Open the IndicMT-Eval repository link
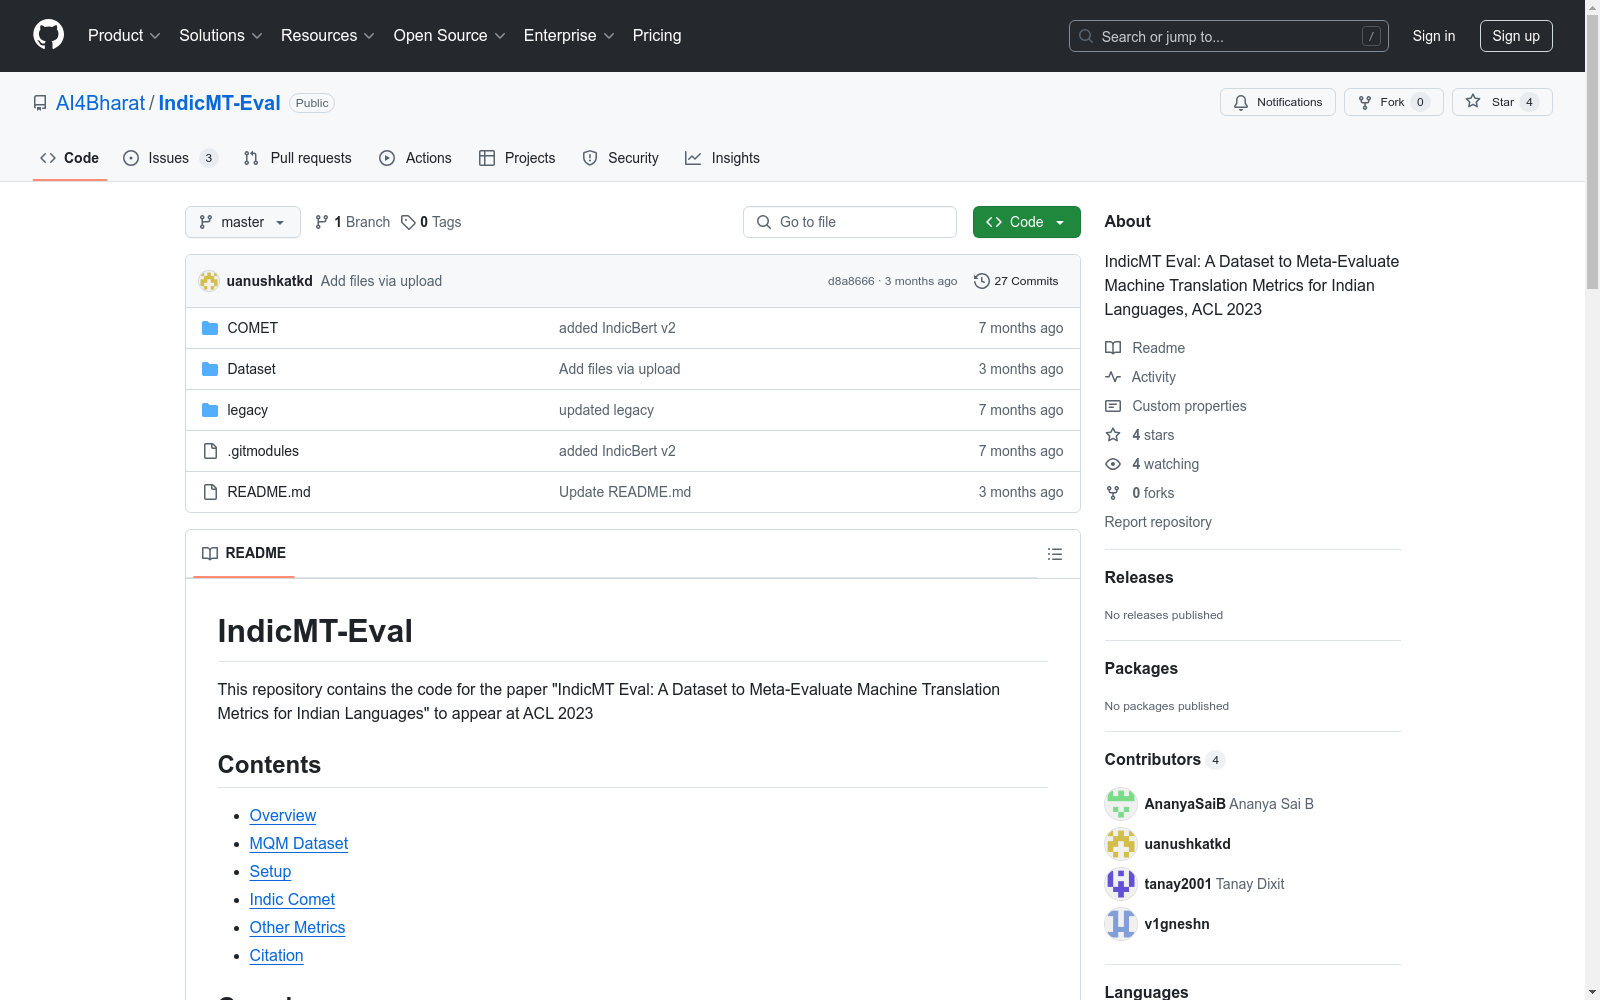The width and height of the screenshot is (1600, 1000). tap(220, 103)
